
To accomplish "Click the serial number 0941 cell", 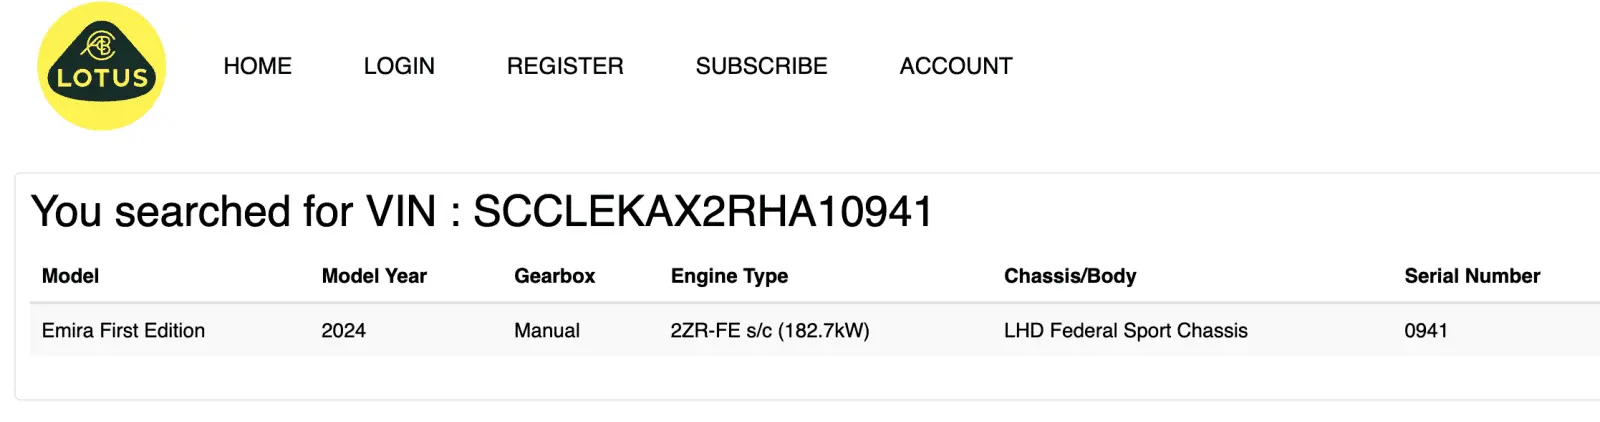I will pyautogui.click(x=1425, y=331).
